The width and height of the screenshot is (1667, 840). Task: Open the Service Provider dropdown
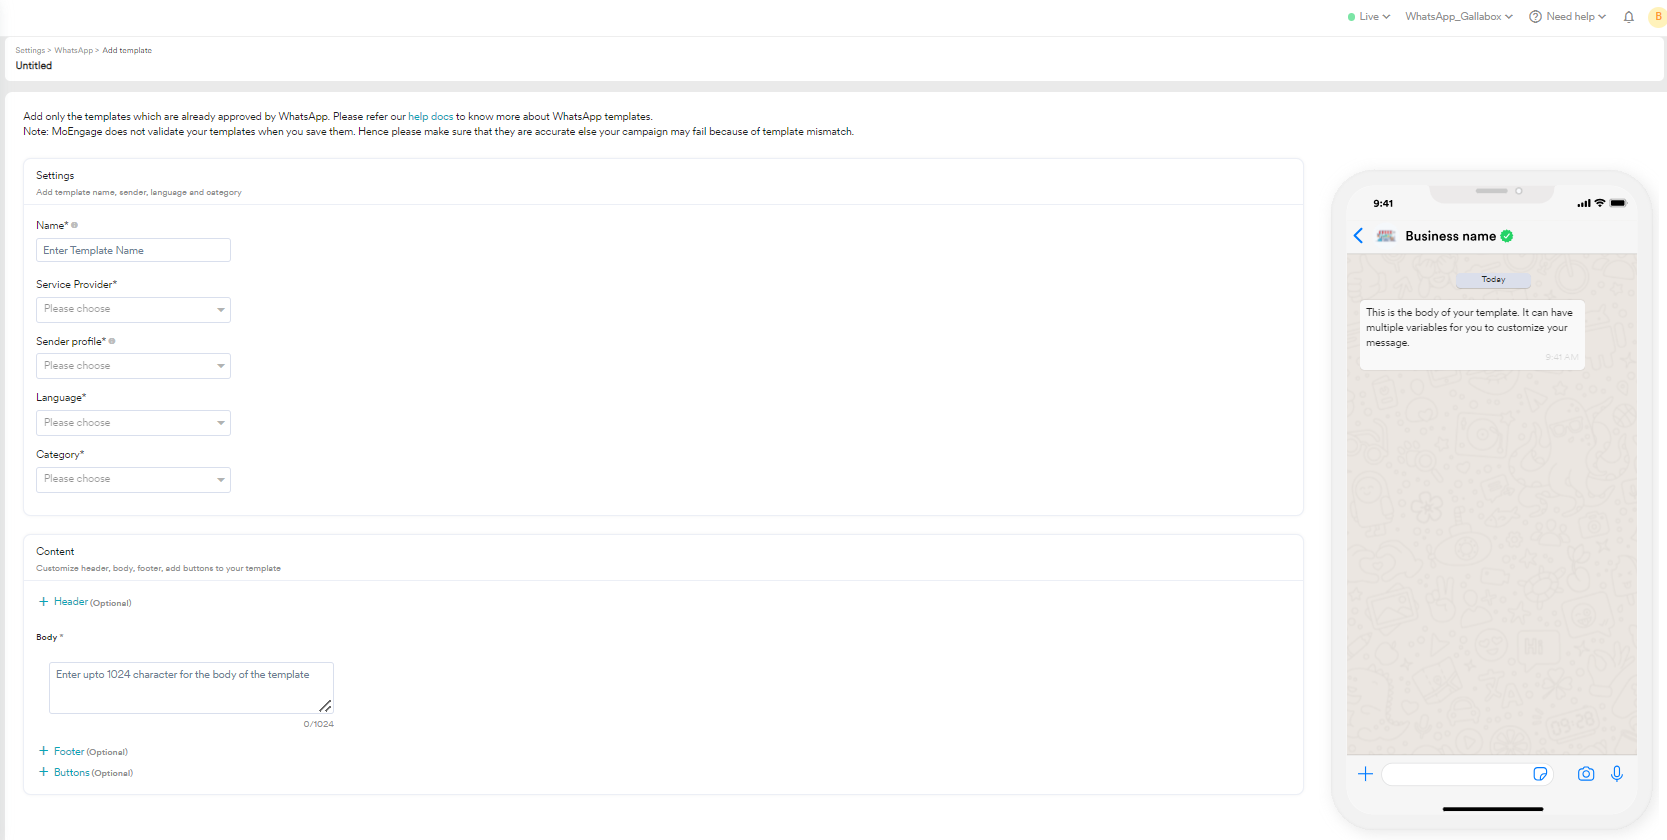(133, 310)
